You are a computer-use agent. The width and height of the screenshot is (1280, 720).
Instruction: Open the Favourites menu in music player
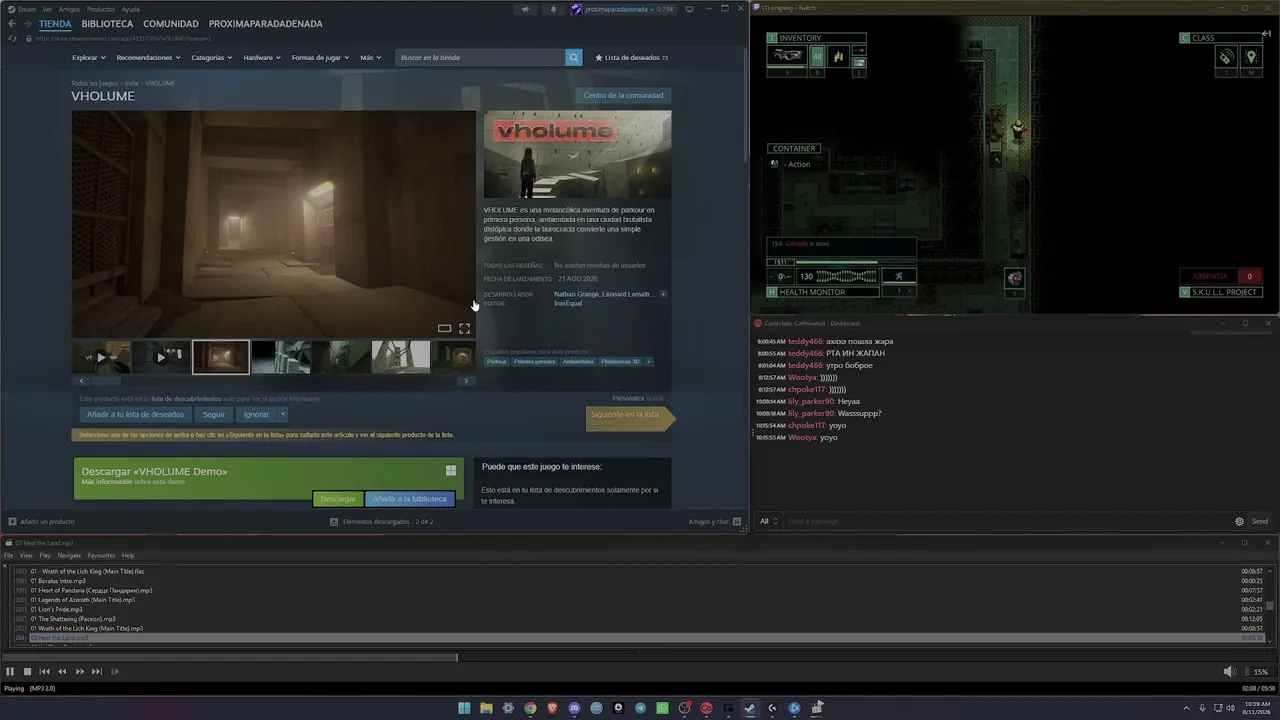point(101,556)
